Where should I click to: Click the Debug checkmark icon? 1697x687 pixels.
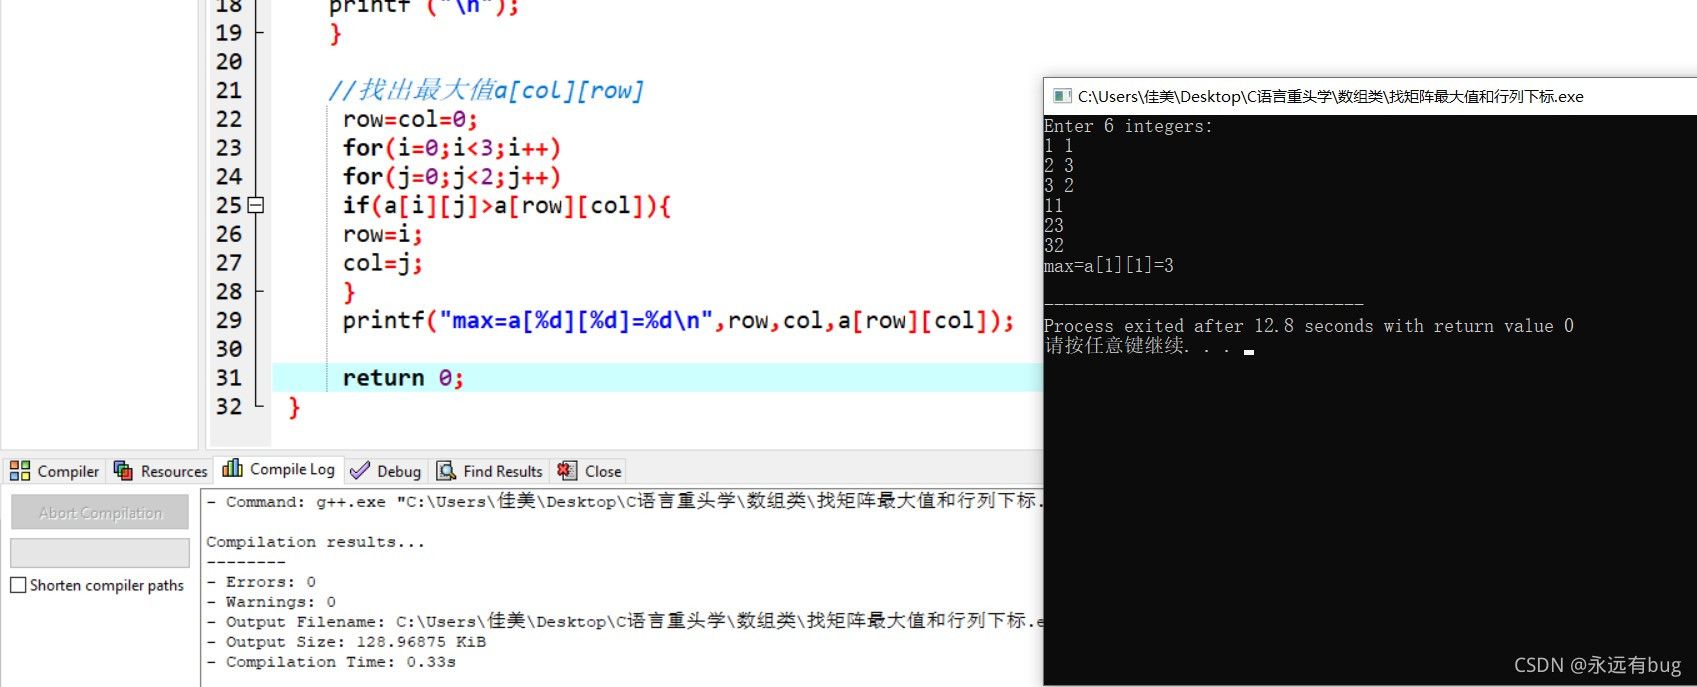pyautogui.click(x=360, y=471)
